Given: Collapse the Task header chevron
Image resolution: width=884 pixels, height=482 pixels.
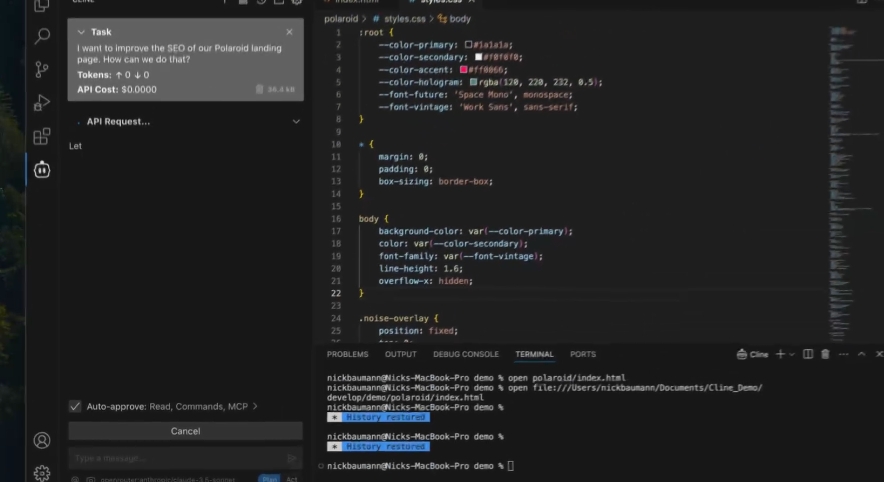Looking at the screenshot, I should (81, 32).
